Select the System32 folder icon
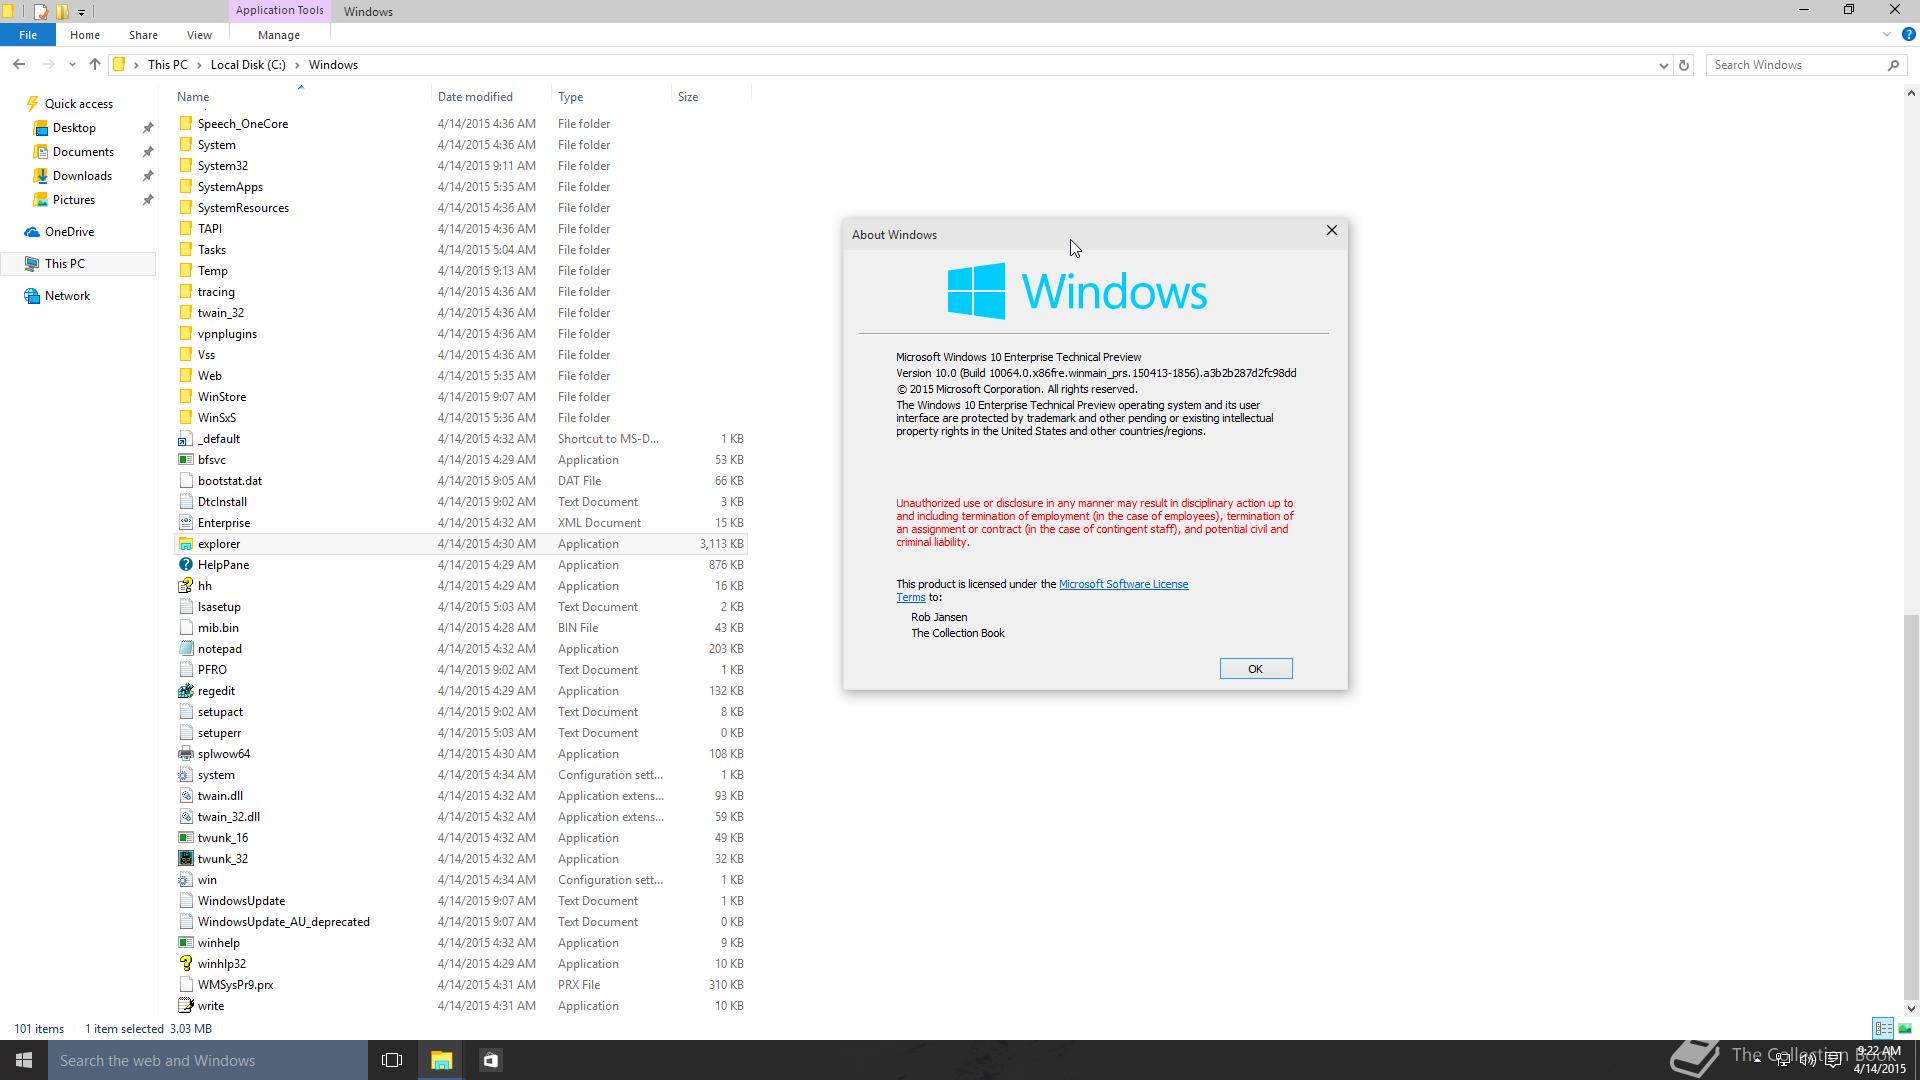The width and height of the screenshot is (1920, 1080). click(185, 166)
